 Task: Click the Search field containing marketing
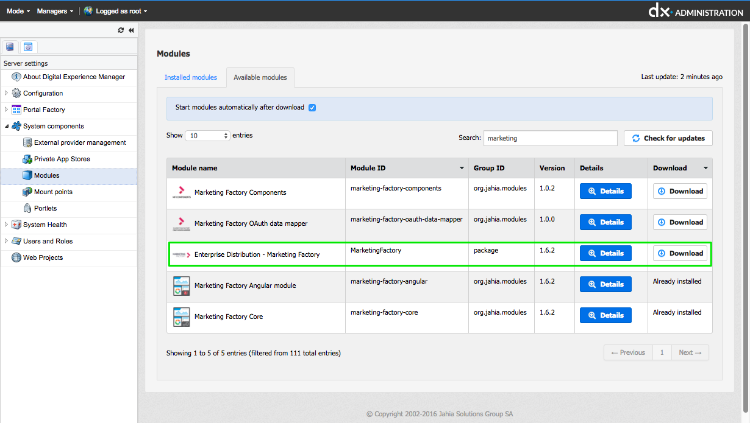click(x=551, y=138)
